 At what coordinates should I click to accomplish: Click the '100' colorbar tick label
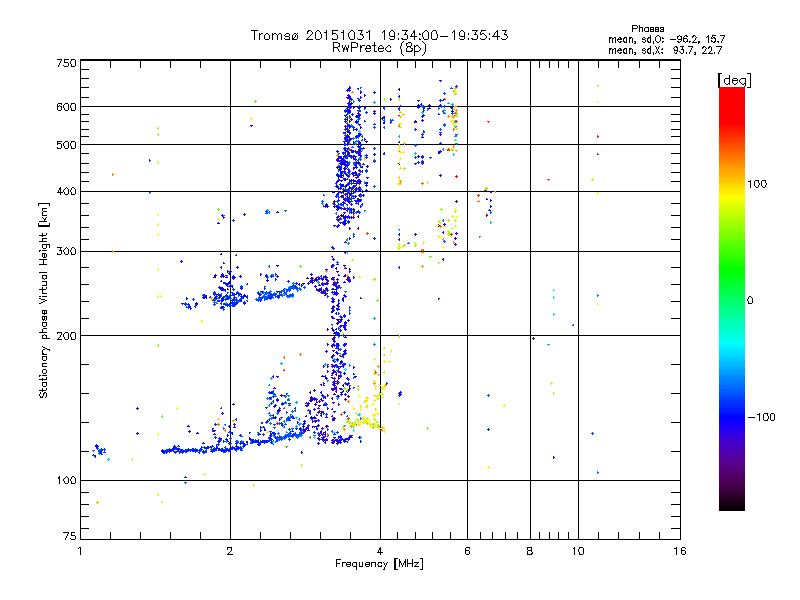coord(757,184)
